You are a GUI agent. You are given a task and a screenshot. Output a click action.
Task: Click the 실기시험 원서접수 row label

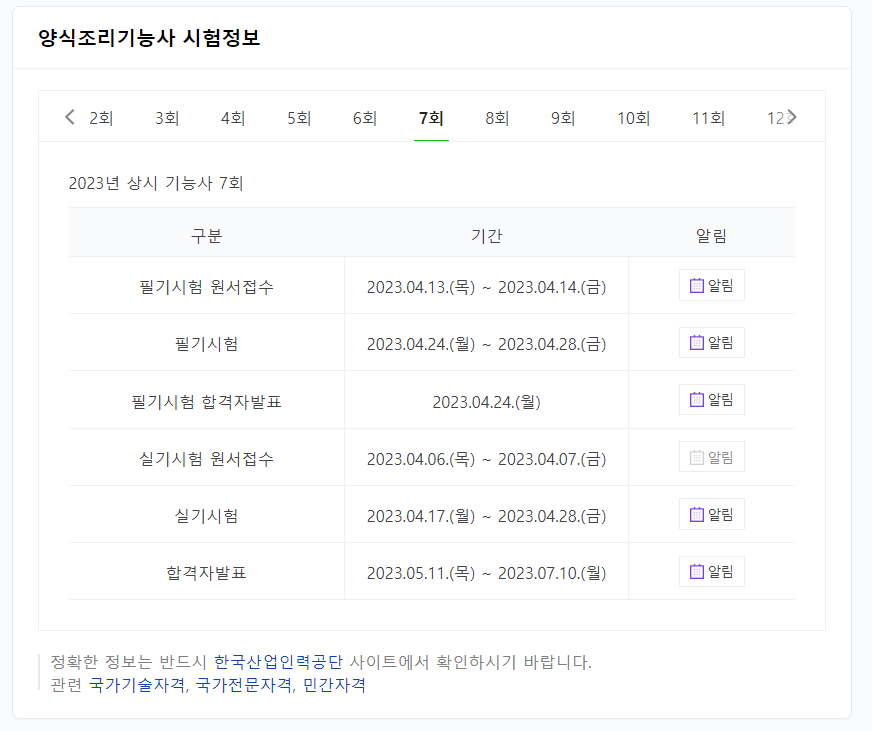click(x=206, y=459)
